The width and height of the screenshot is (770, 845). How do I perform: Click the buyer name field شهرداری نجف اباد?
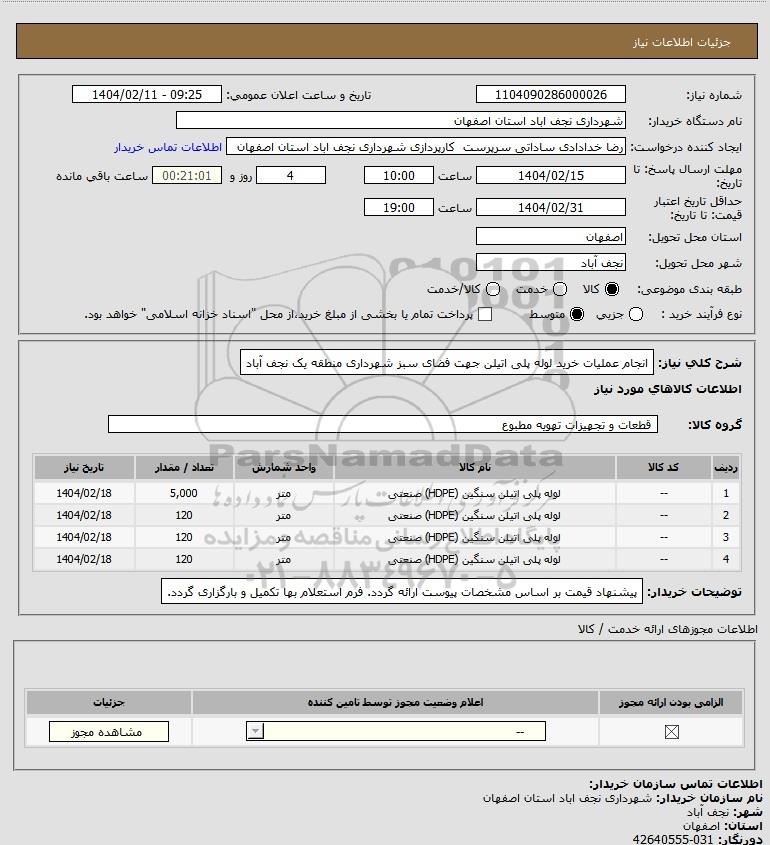pyautogui.click(x=400, y=120)
